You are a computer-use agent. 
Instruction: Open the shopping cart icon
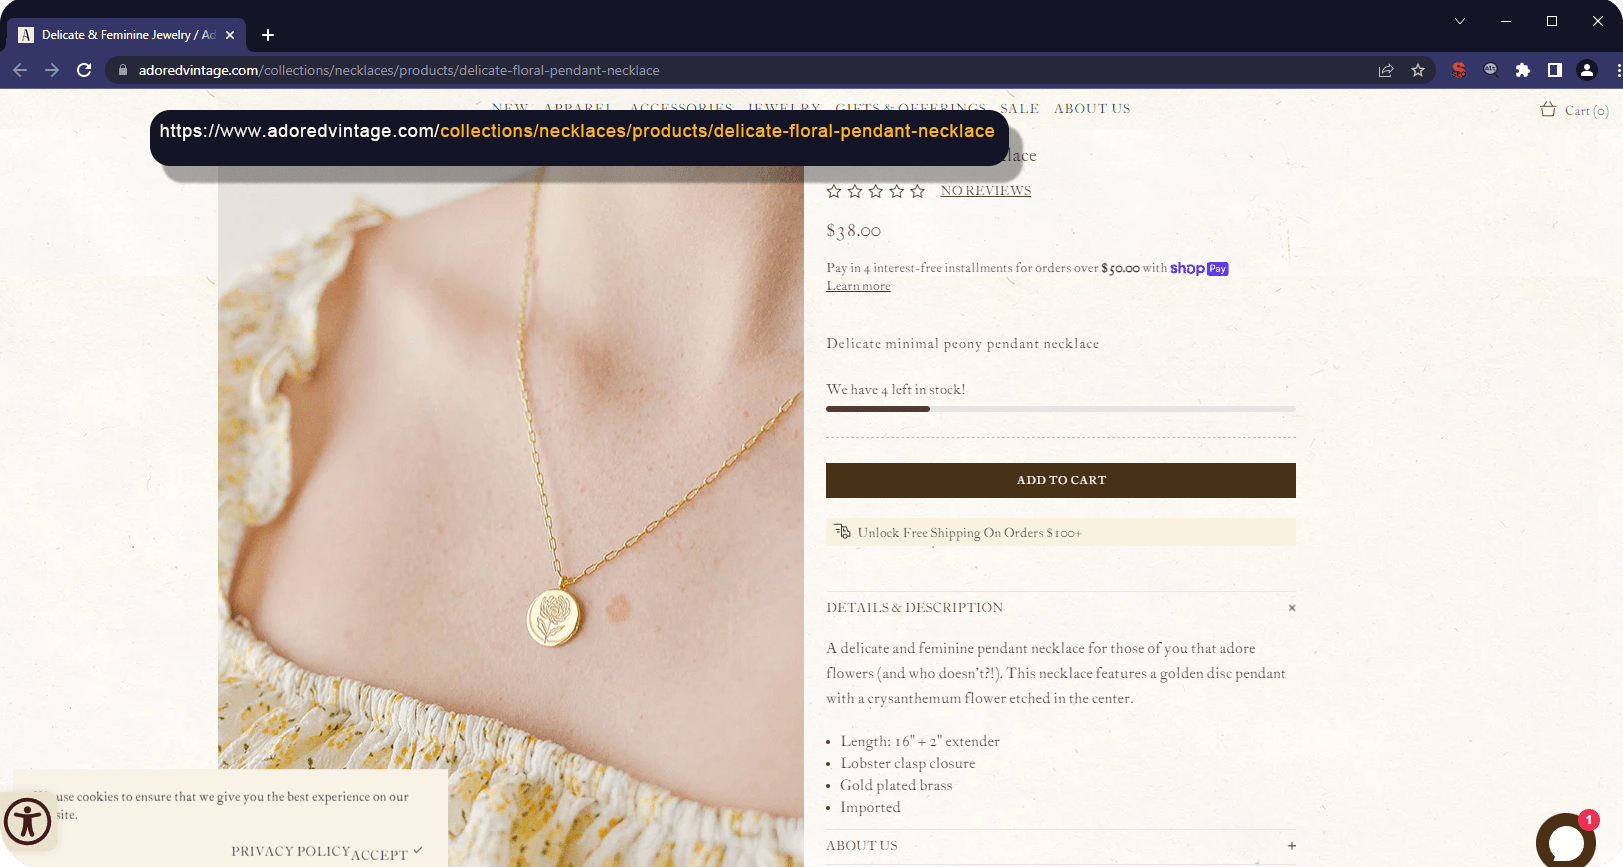1548,109
